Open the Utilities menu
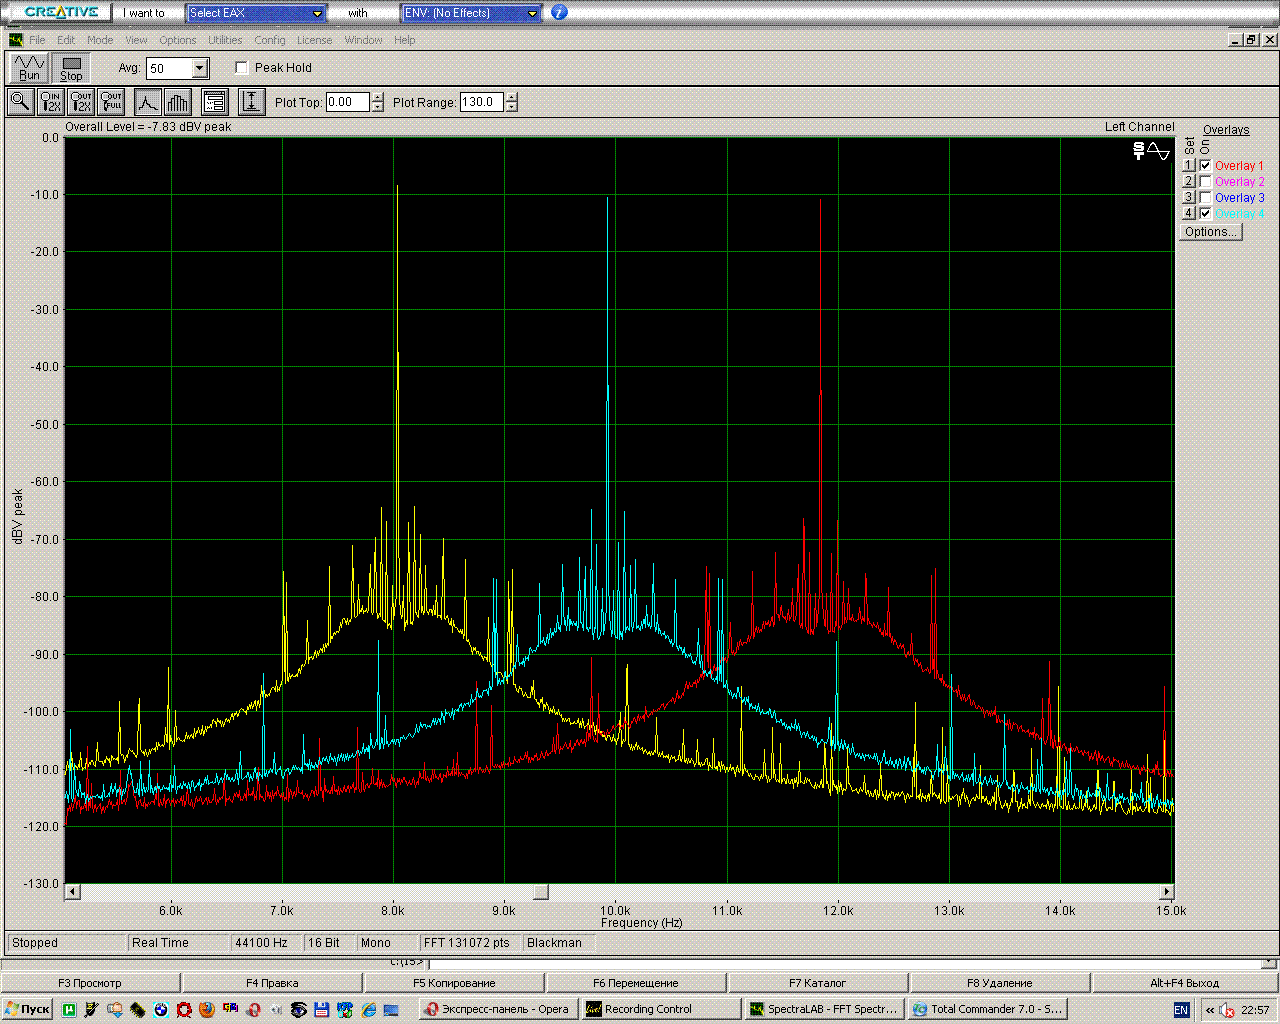The height and width of the screenshot is (1024, 1280). click(225, 40)
